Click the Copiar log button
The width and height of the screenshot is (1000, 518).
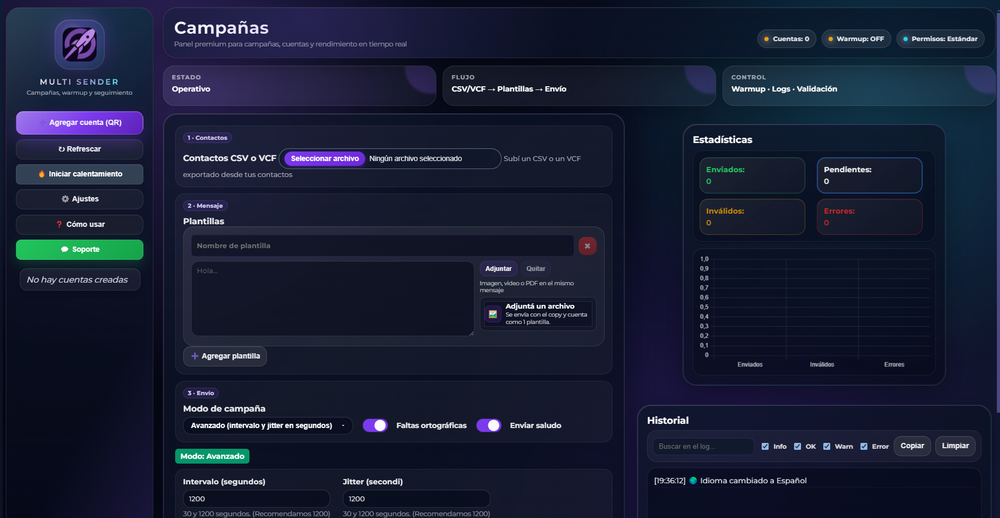[912, 446]
